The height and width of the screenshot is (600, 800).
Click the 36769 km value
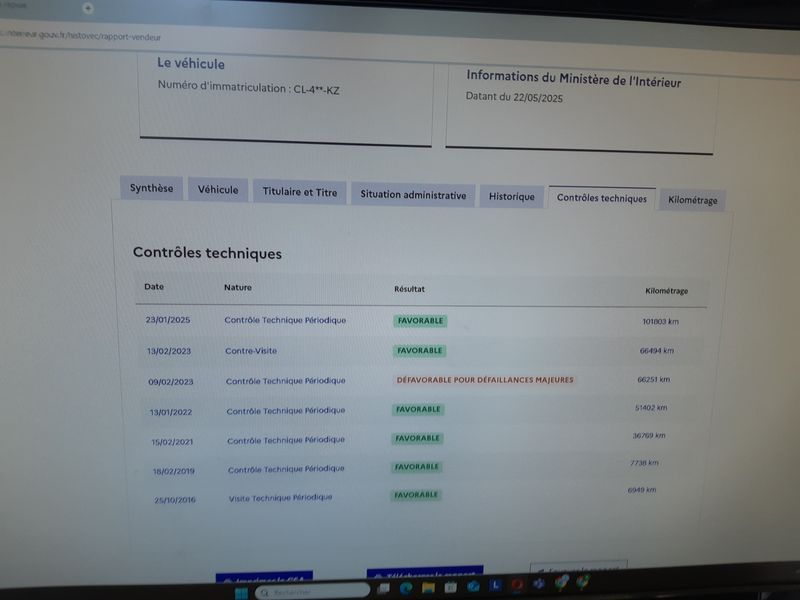(x=649, y=435)
